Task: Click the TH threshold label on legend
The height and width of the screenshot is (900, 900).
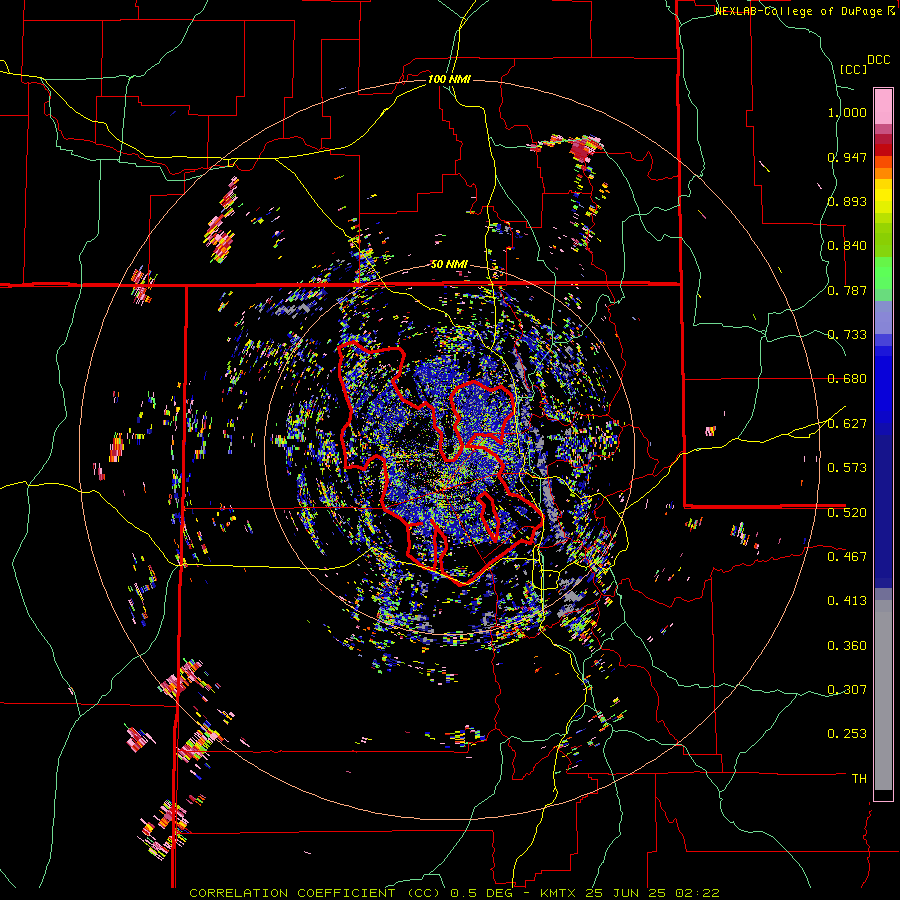Action: [x=859, y=778]
